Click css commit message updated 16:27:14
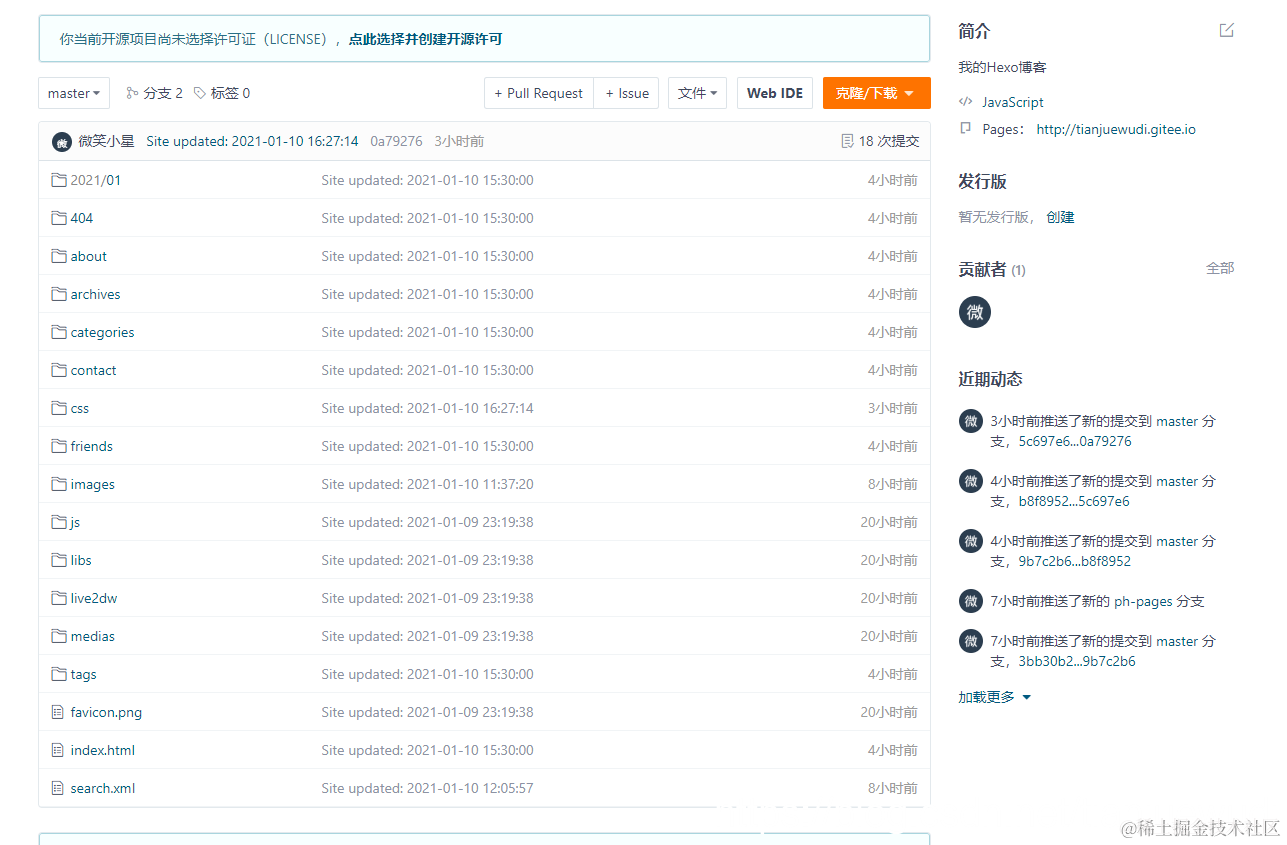The height and width of the screenshot is (845, 1287). 427,408
